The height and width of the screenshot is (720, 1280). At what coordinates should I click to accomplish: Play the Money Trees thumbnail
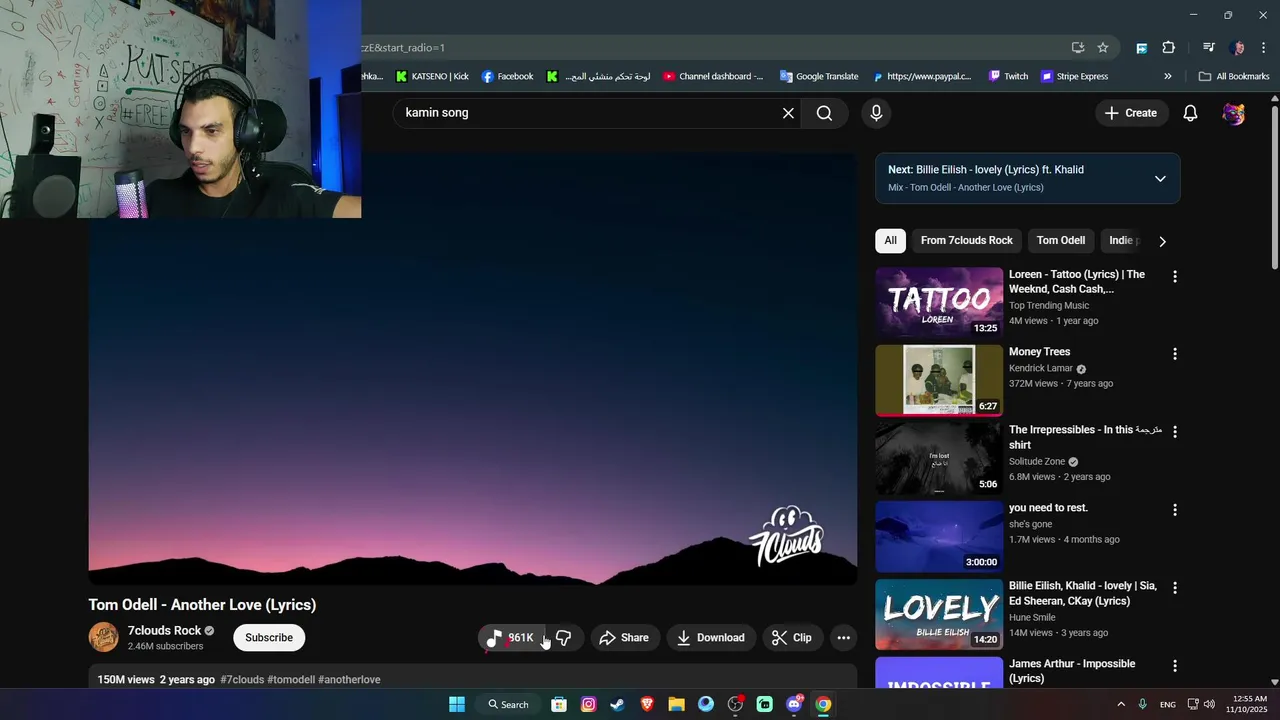pyautogui.click(x=939, y=381)
